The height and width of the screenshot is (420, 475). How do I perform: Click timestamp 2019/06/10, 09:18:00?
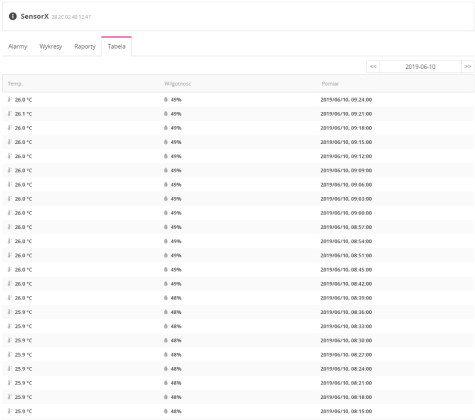coord(346,128)
